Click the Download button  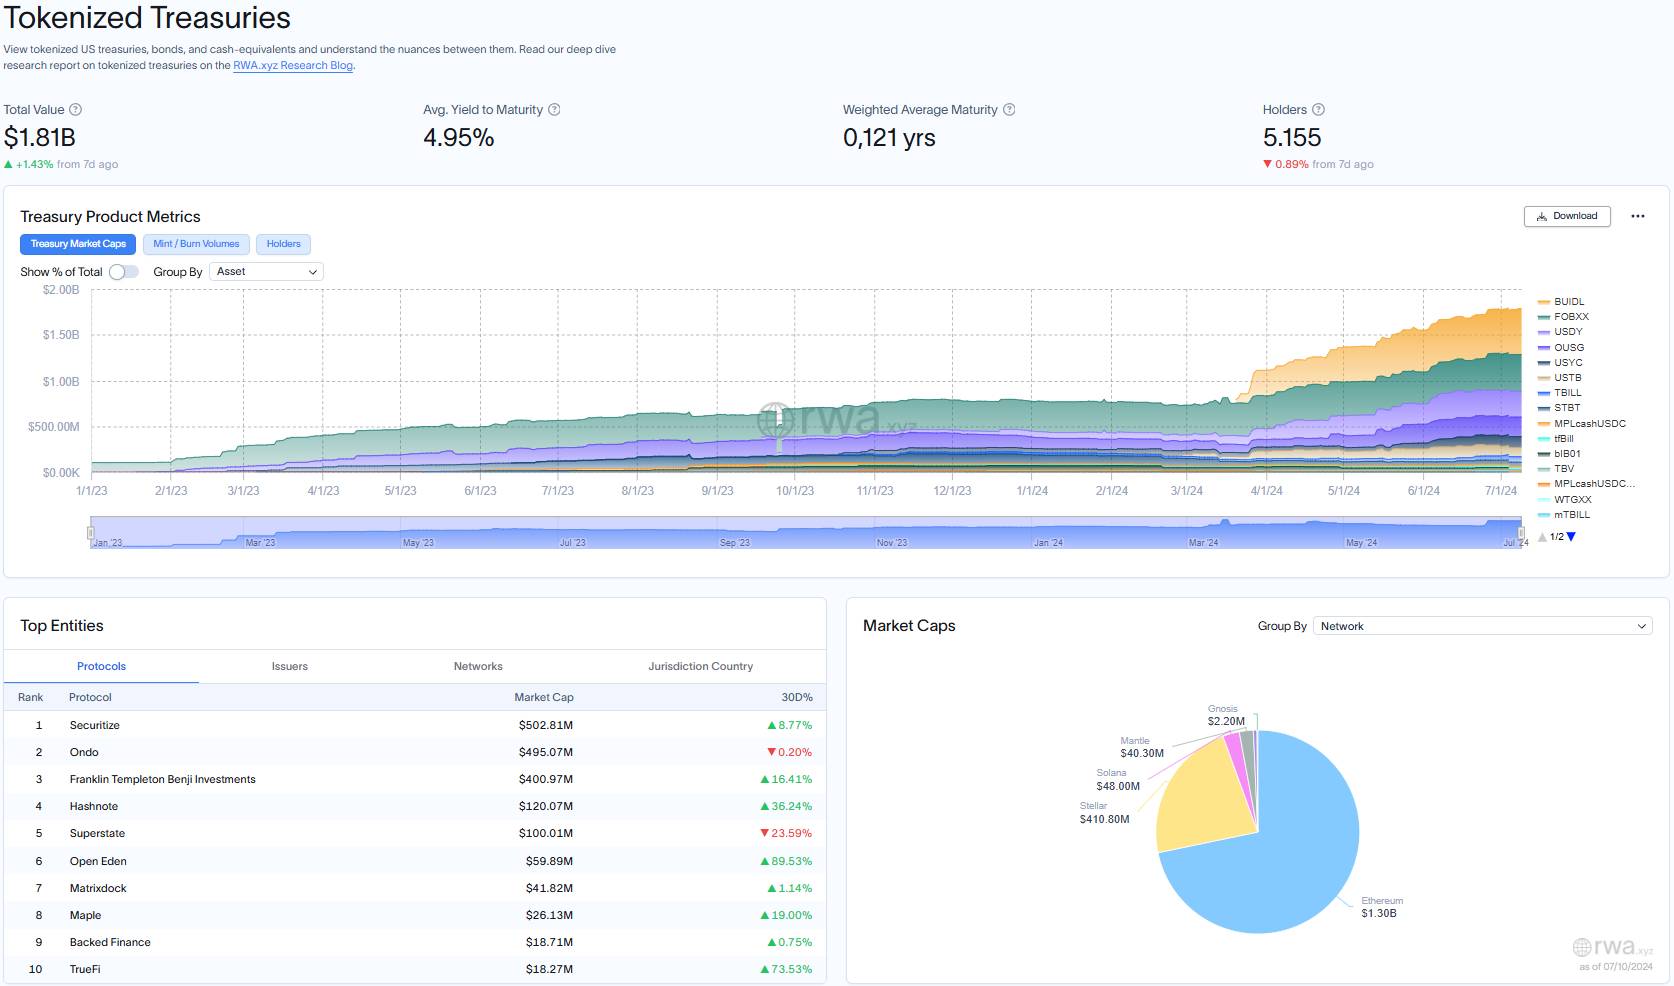pos(1567,216)
